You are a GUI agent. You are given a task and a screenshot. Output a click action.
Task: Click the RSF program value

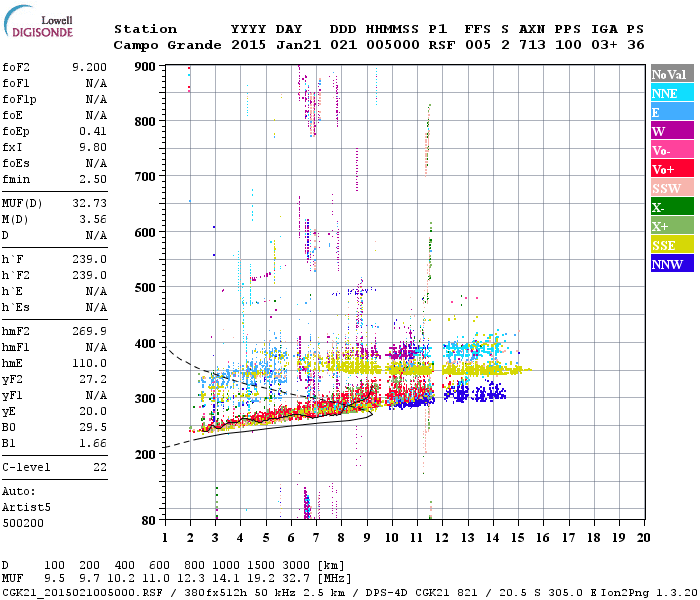442,45
